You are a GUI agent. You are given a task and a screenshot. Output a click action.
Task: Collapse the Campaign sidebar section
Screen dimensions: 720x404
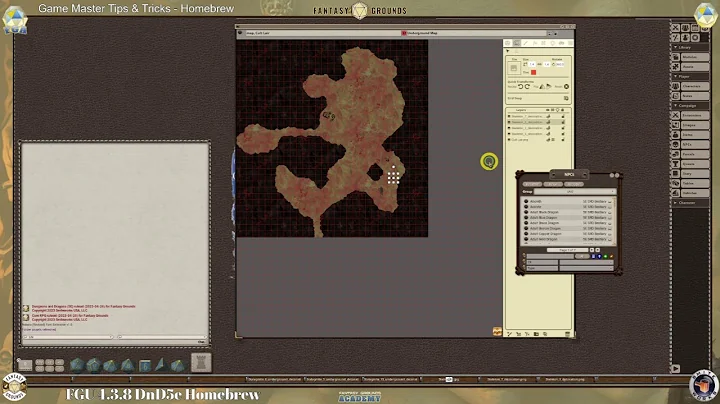pyautogui.click(x=675, y=106)
